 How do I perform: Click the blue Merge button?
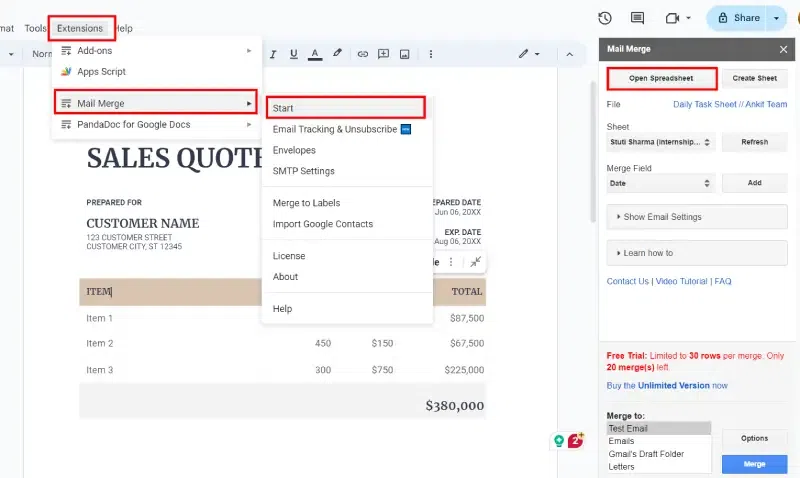(755, 464)
